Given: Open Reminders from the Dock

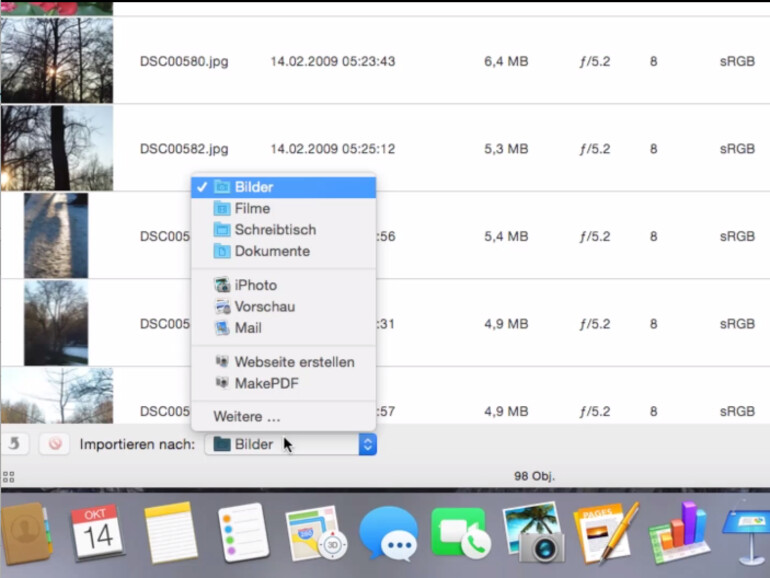Looking at the screenshot, I should [244, 533].
